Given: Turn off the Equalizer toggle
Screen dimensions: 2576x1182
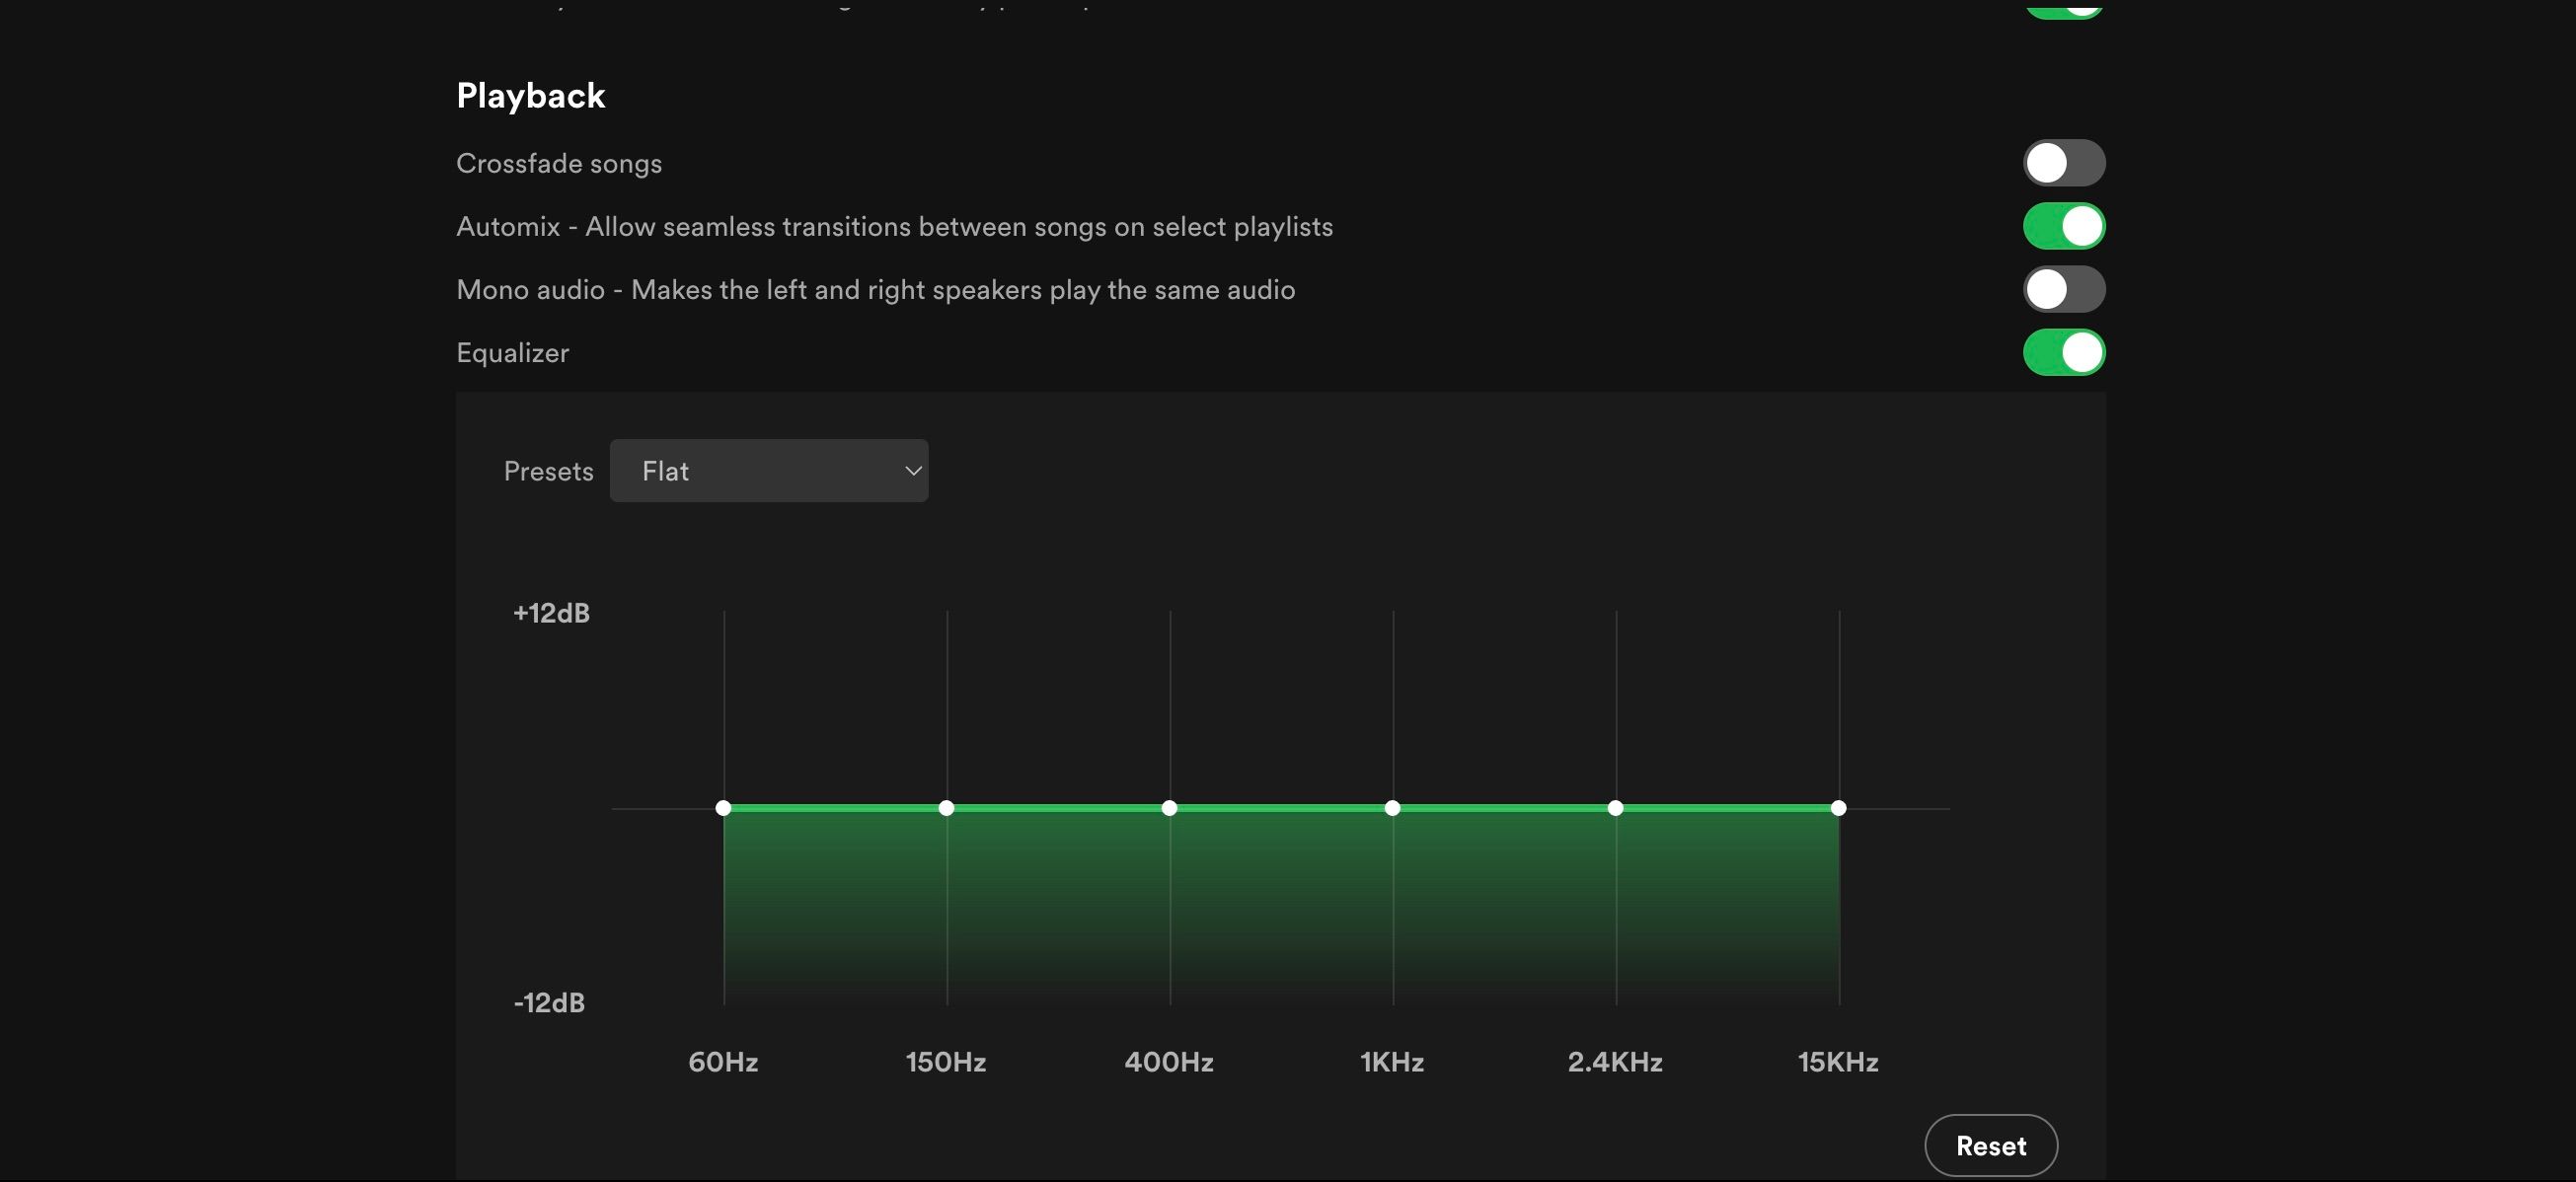Looking at the screenshot, I should pos(2063,352).
